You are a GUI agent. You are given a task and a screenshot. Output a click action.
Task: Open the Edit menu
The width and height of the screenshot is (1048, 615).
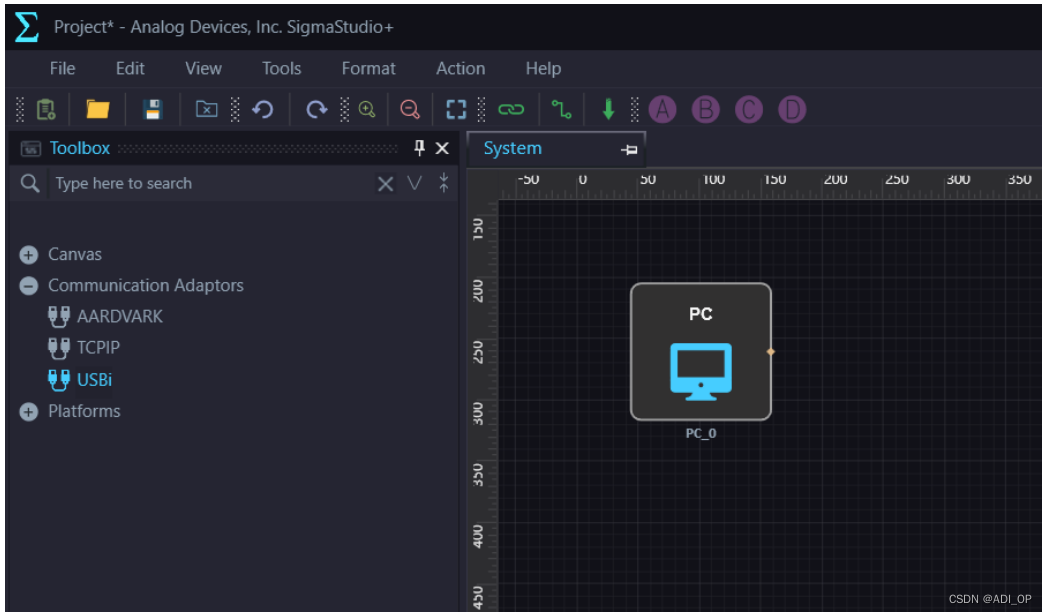tap(130, 68)
